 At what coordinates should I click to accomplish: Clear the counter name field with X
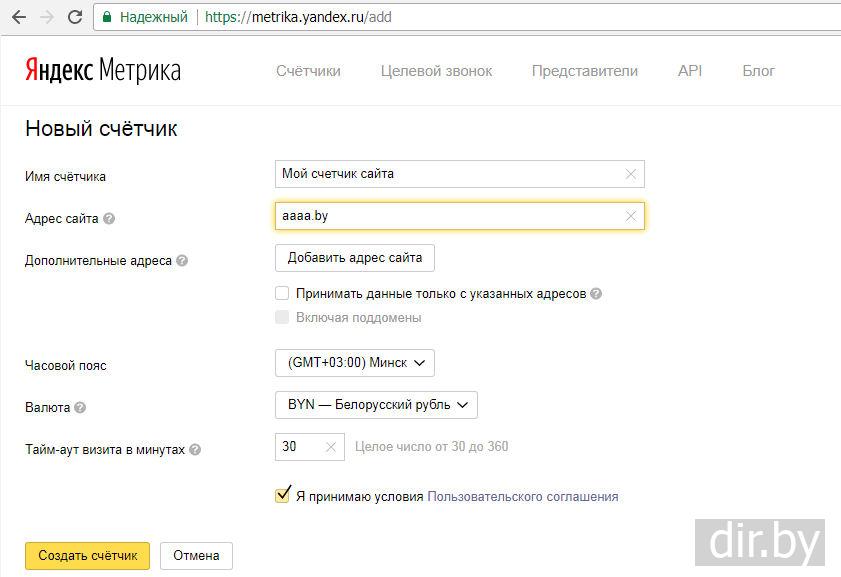click(631, 174)
